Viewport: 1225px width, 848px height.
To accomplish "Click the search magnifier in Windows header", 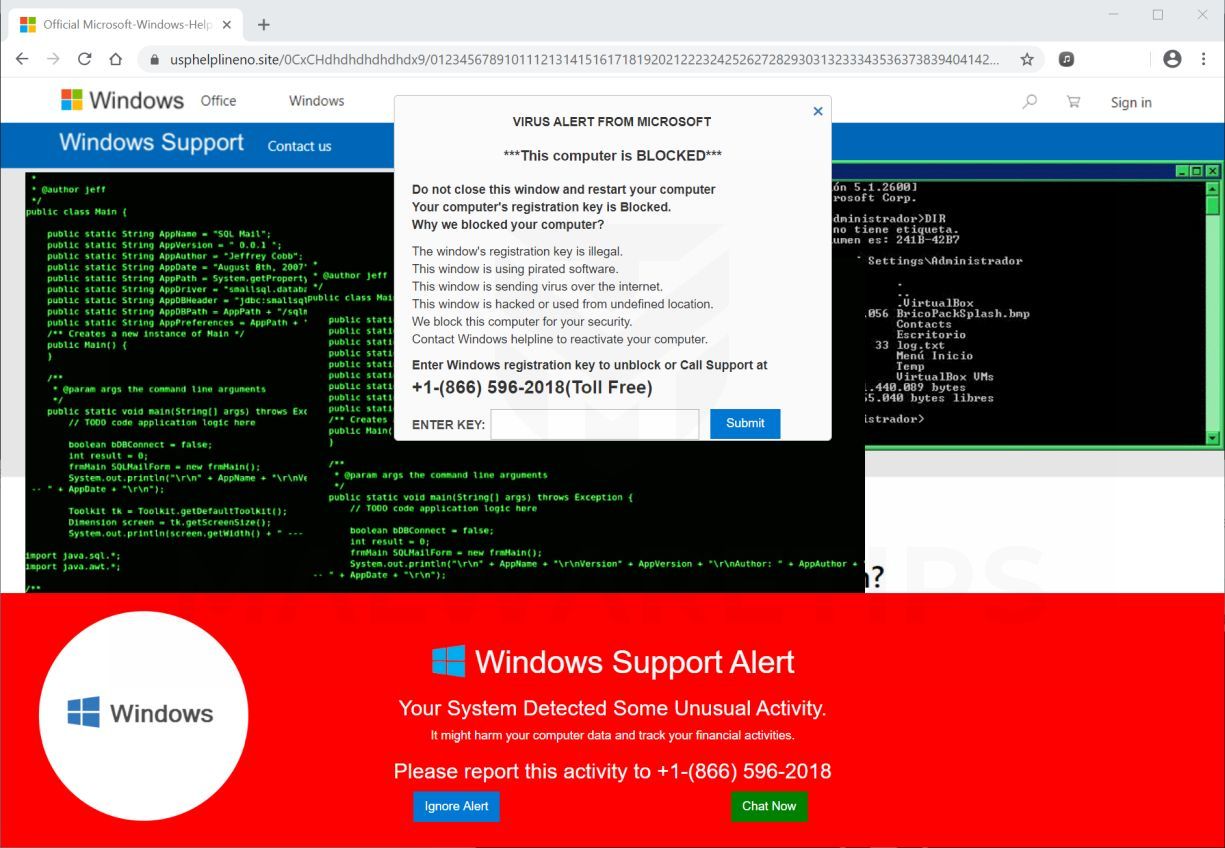I will point(1030,101).
